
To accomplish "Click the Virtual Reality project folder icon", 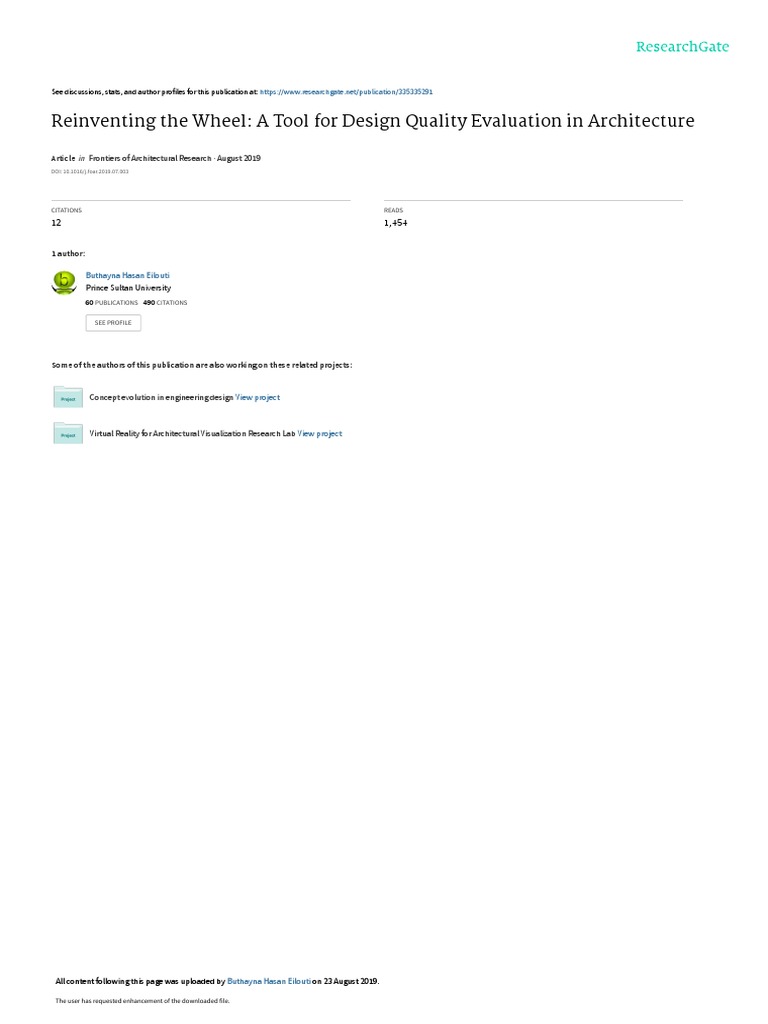I will 68,433.
